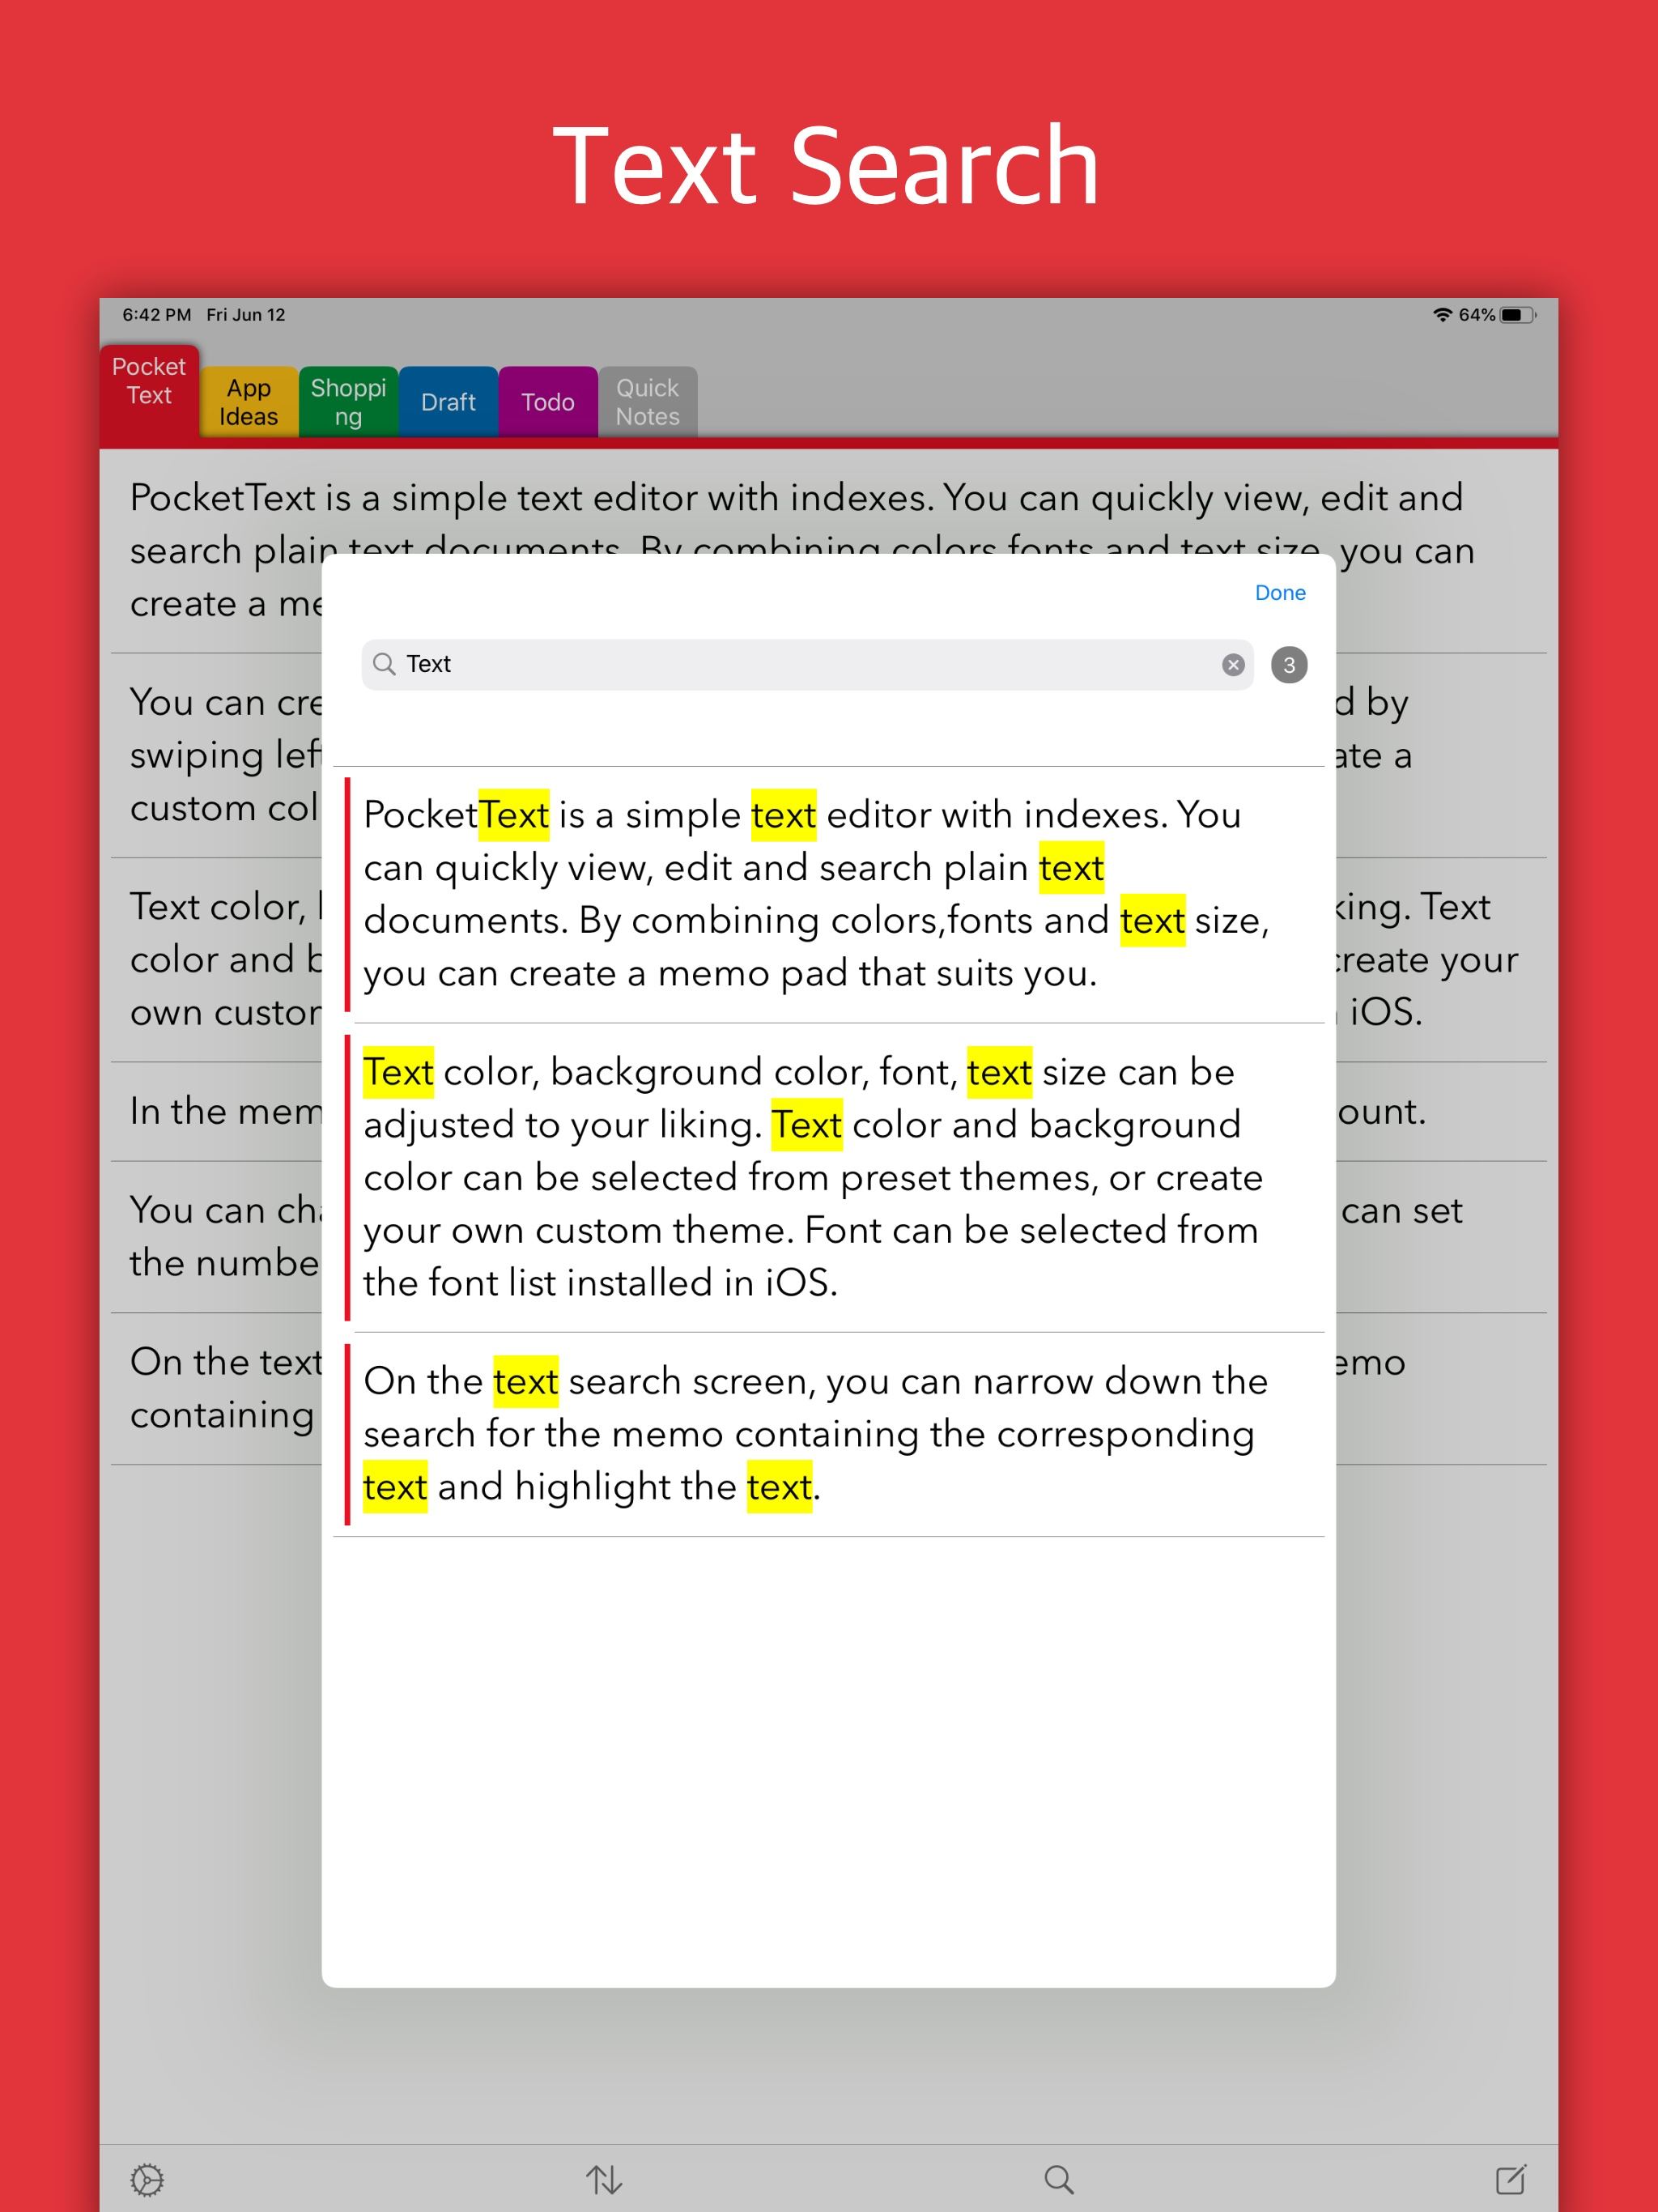Tap the Done button in search panel
The width and height of the screenshot is (1658, 2212).
click(x=1279, y=593)
